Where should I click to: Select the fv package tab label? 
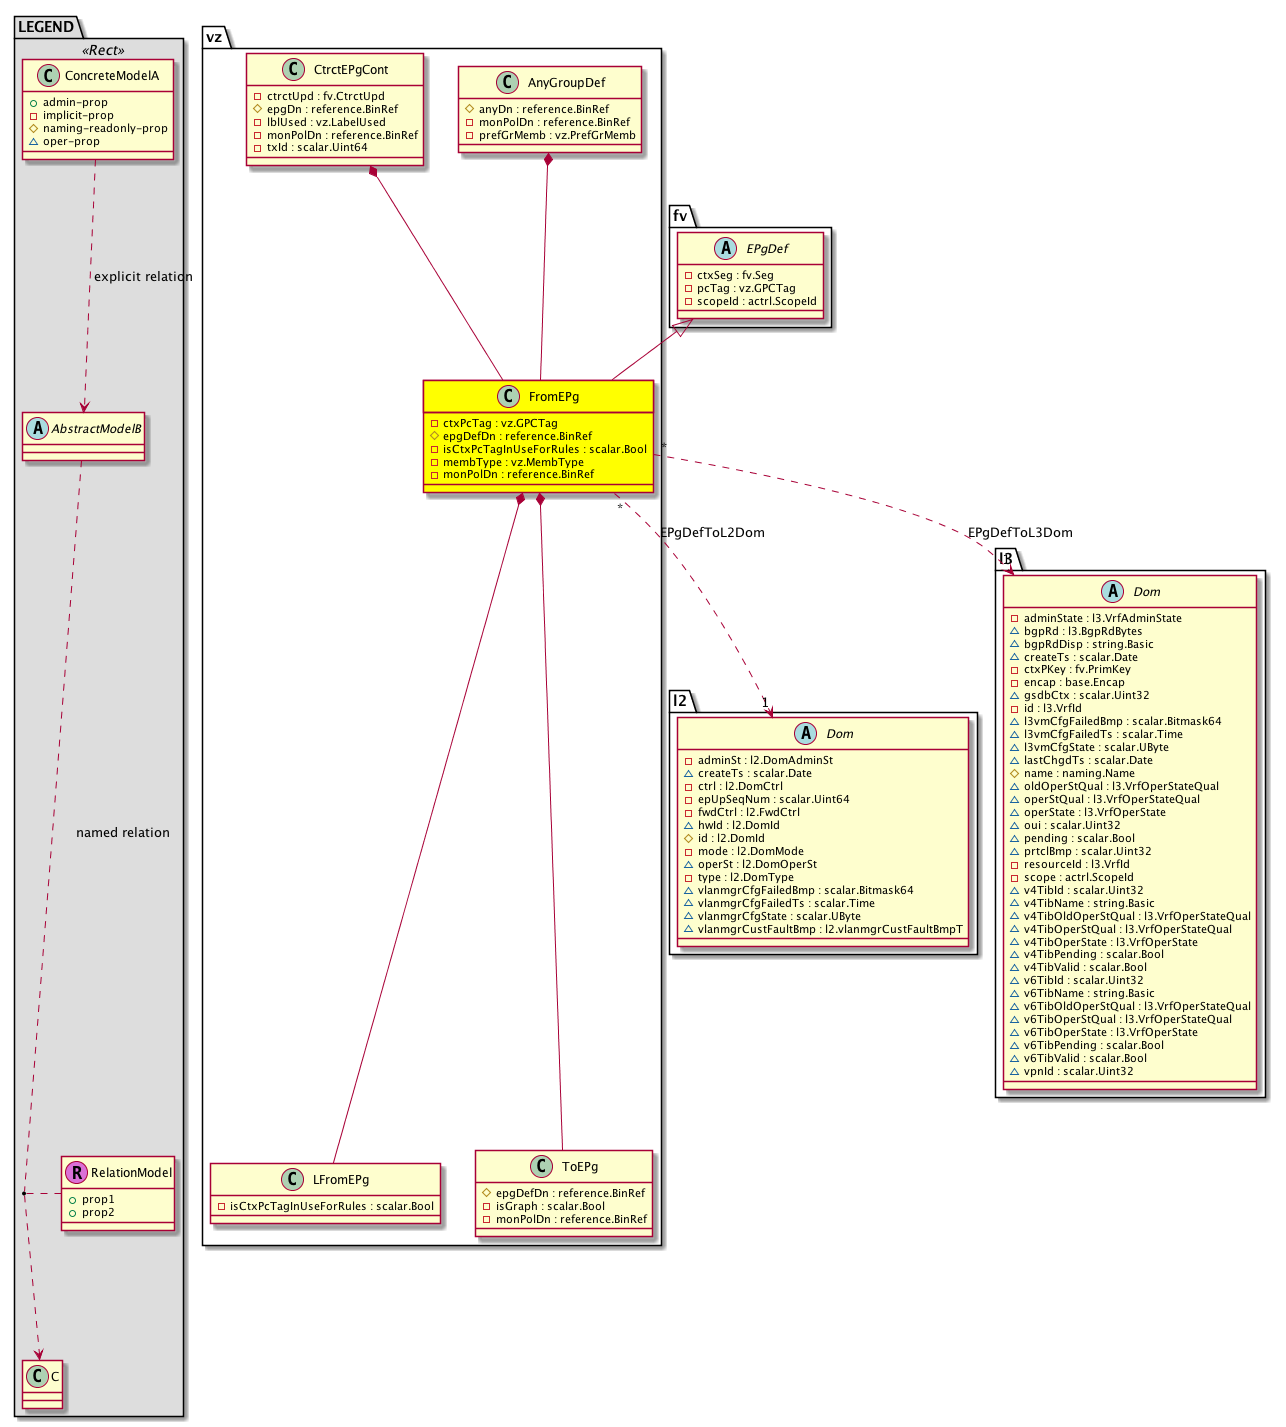681,215
